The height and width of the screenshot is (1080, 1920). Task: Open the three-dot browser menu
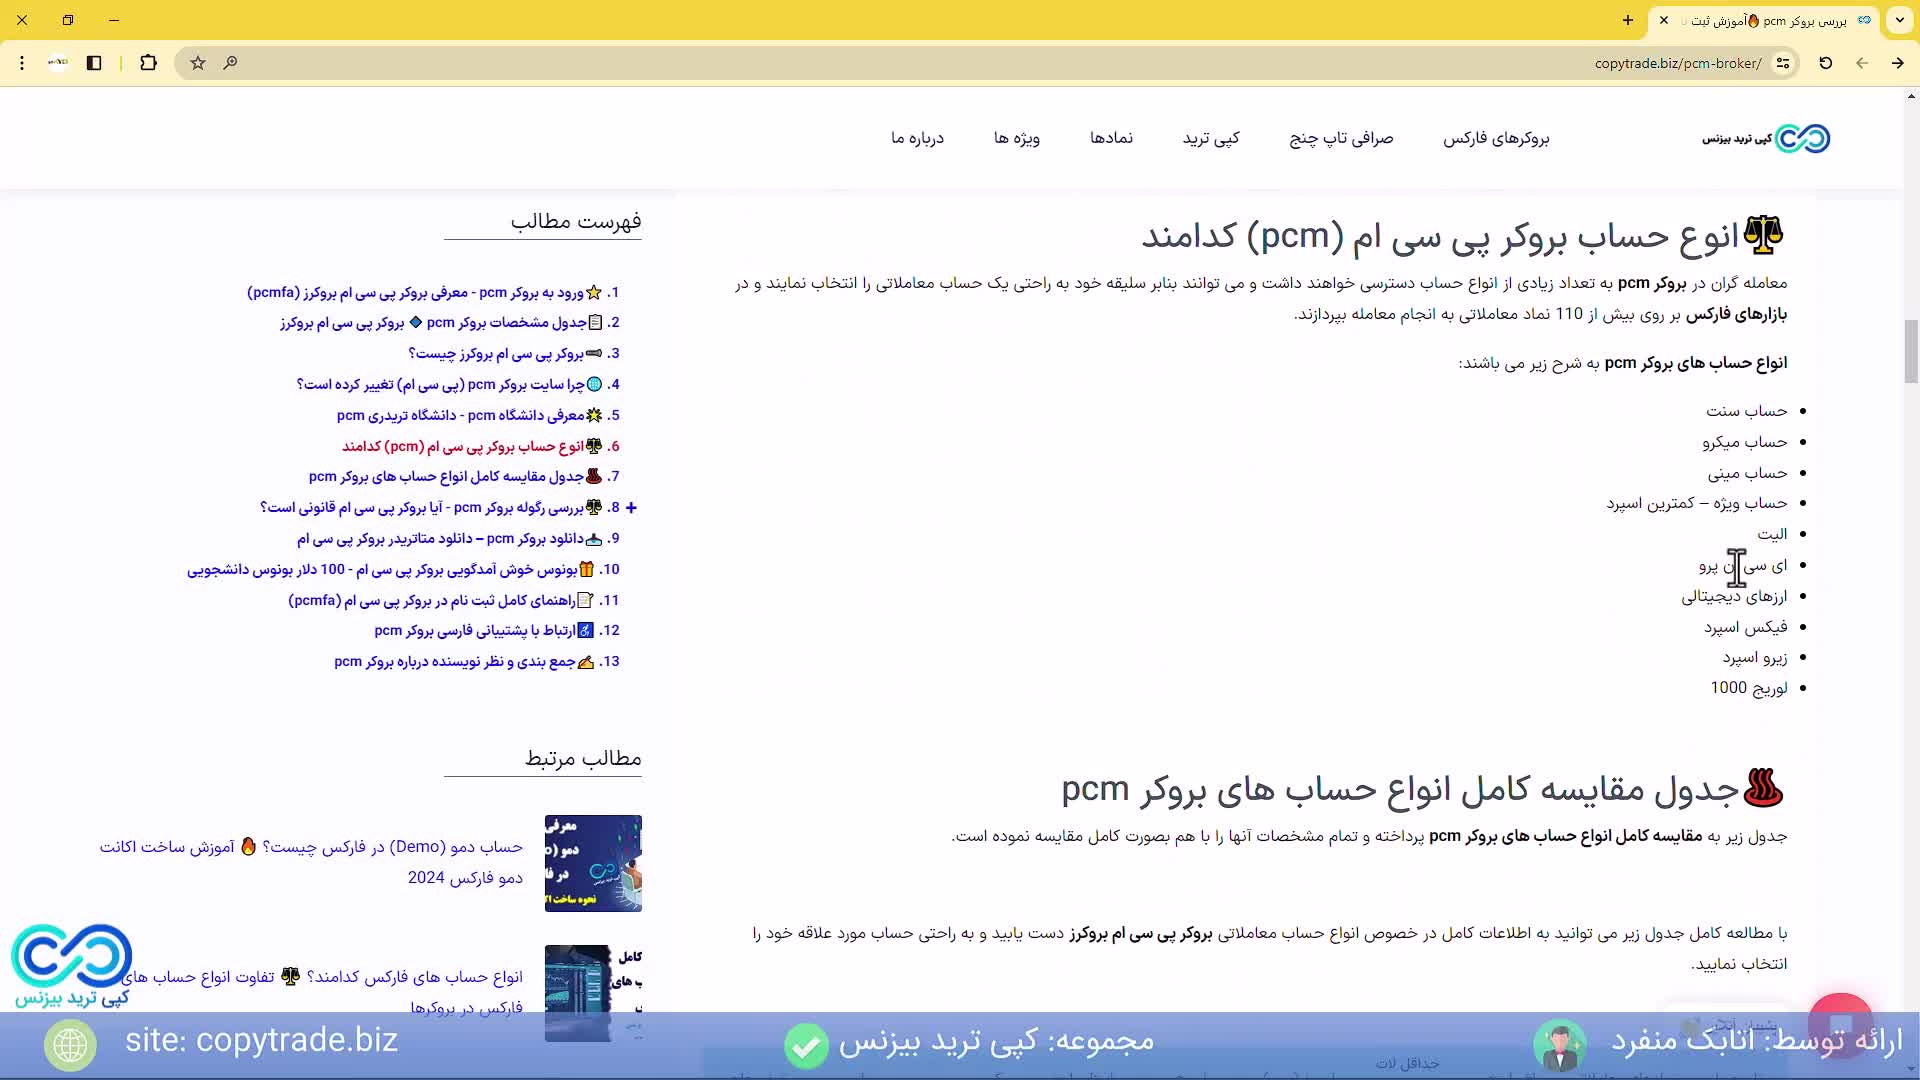click(x=22, y=63)
